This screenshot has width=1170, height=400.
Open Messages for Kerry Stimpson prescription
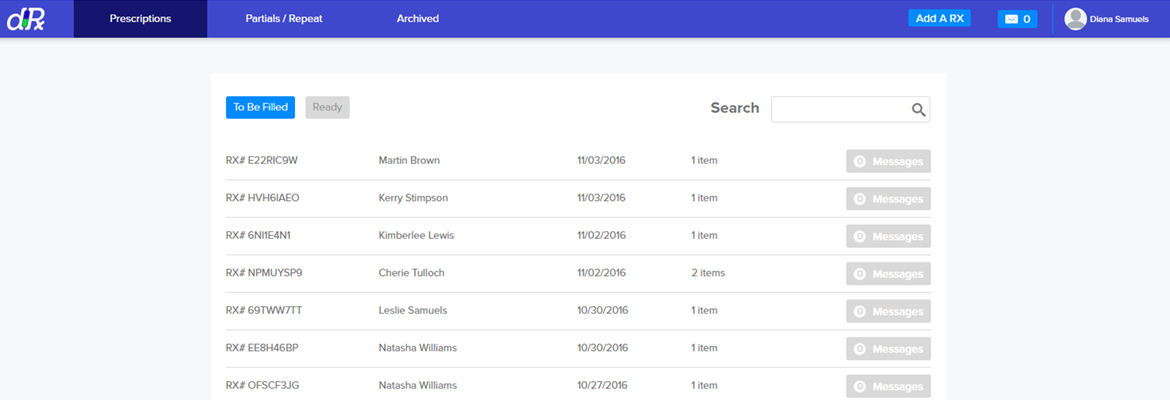[x=888, y=199]
